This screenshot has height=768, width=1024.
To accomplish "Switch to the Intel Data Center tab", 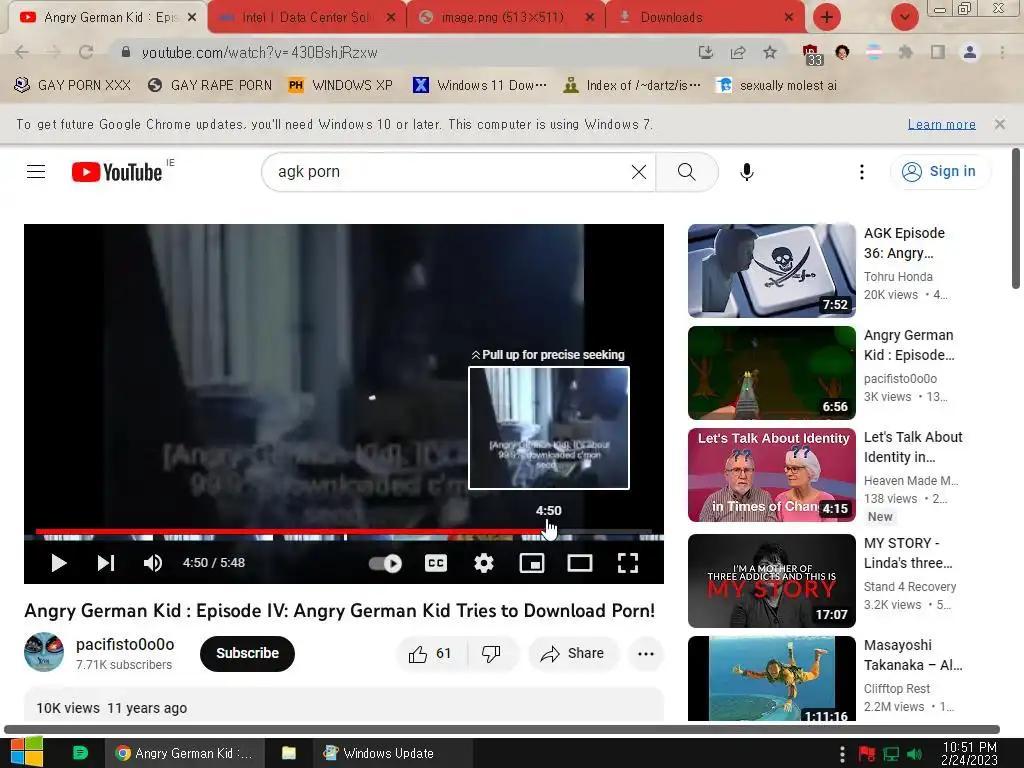I will (307, 17).
